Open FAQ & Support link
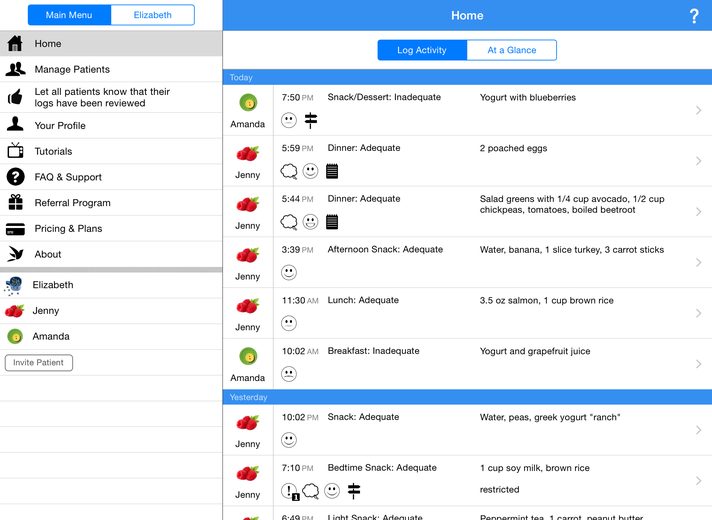The image size is (712, 520). coord(111,177)
